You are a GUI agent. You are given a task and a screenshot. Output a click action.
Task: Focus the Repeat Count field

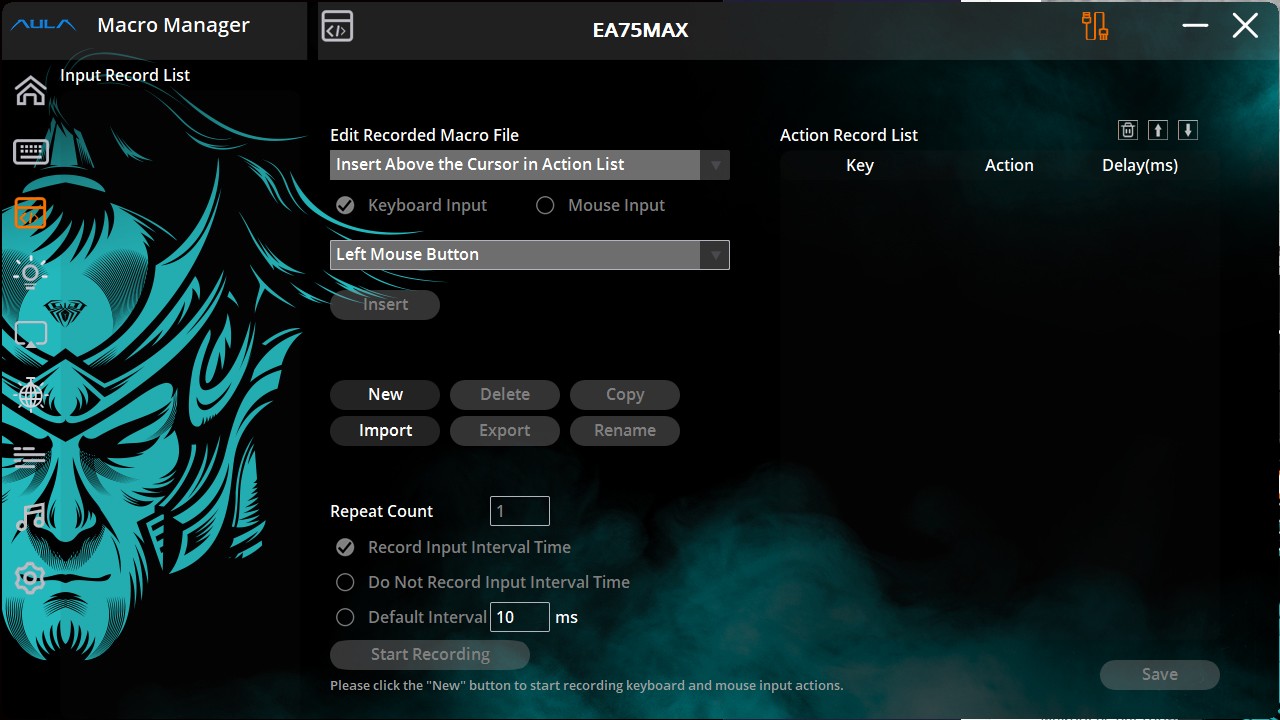pos(520,511)
